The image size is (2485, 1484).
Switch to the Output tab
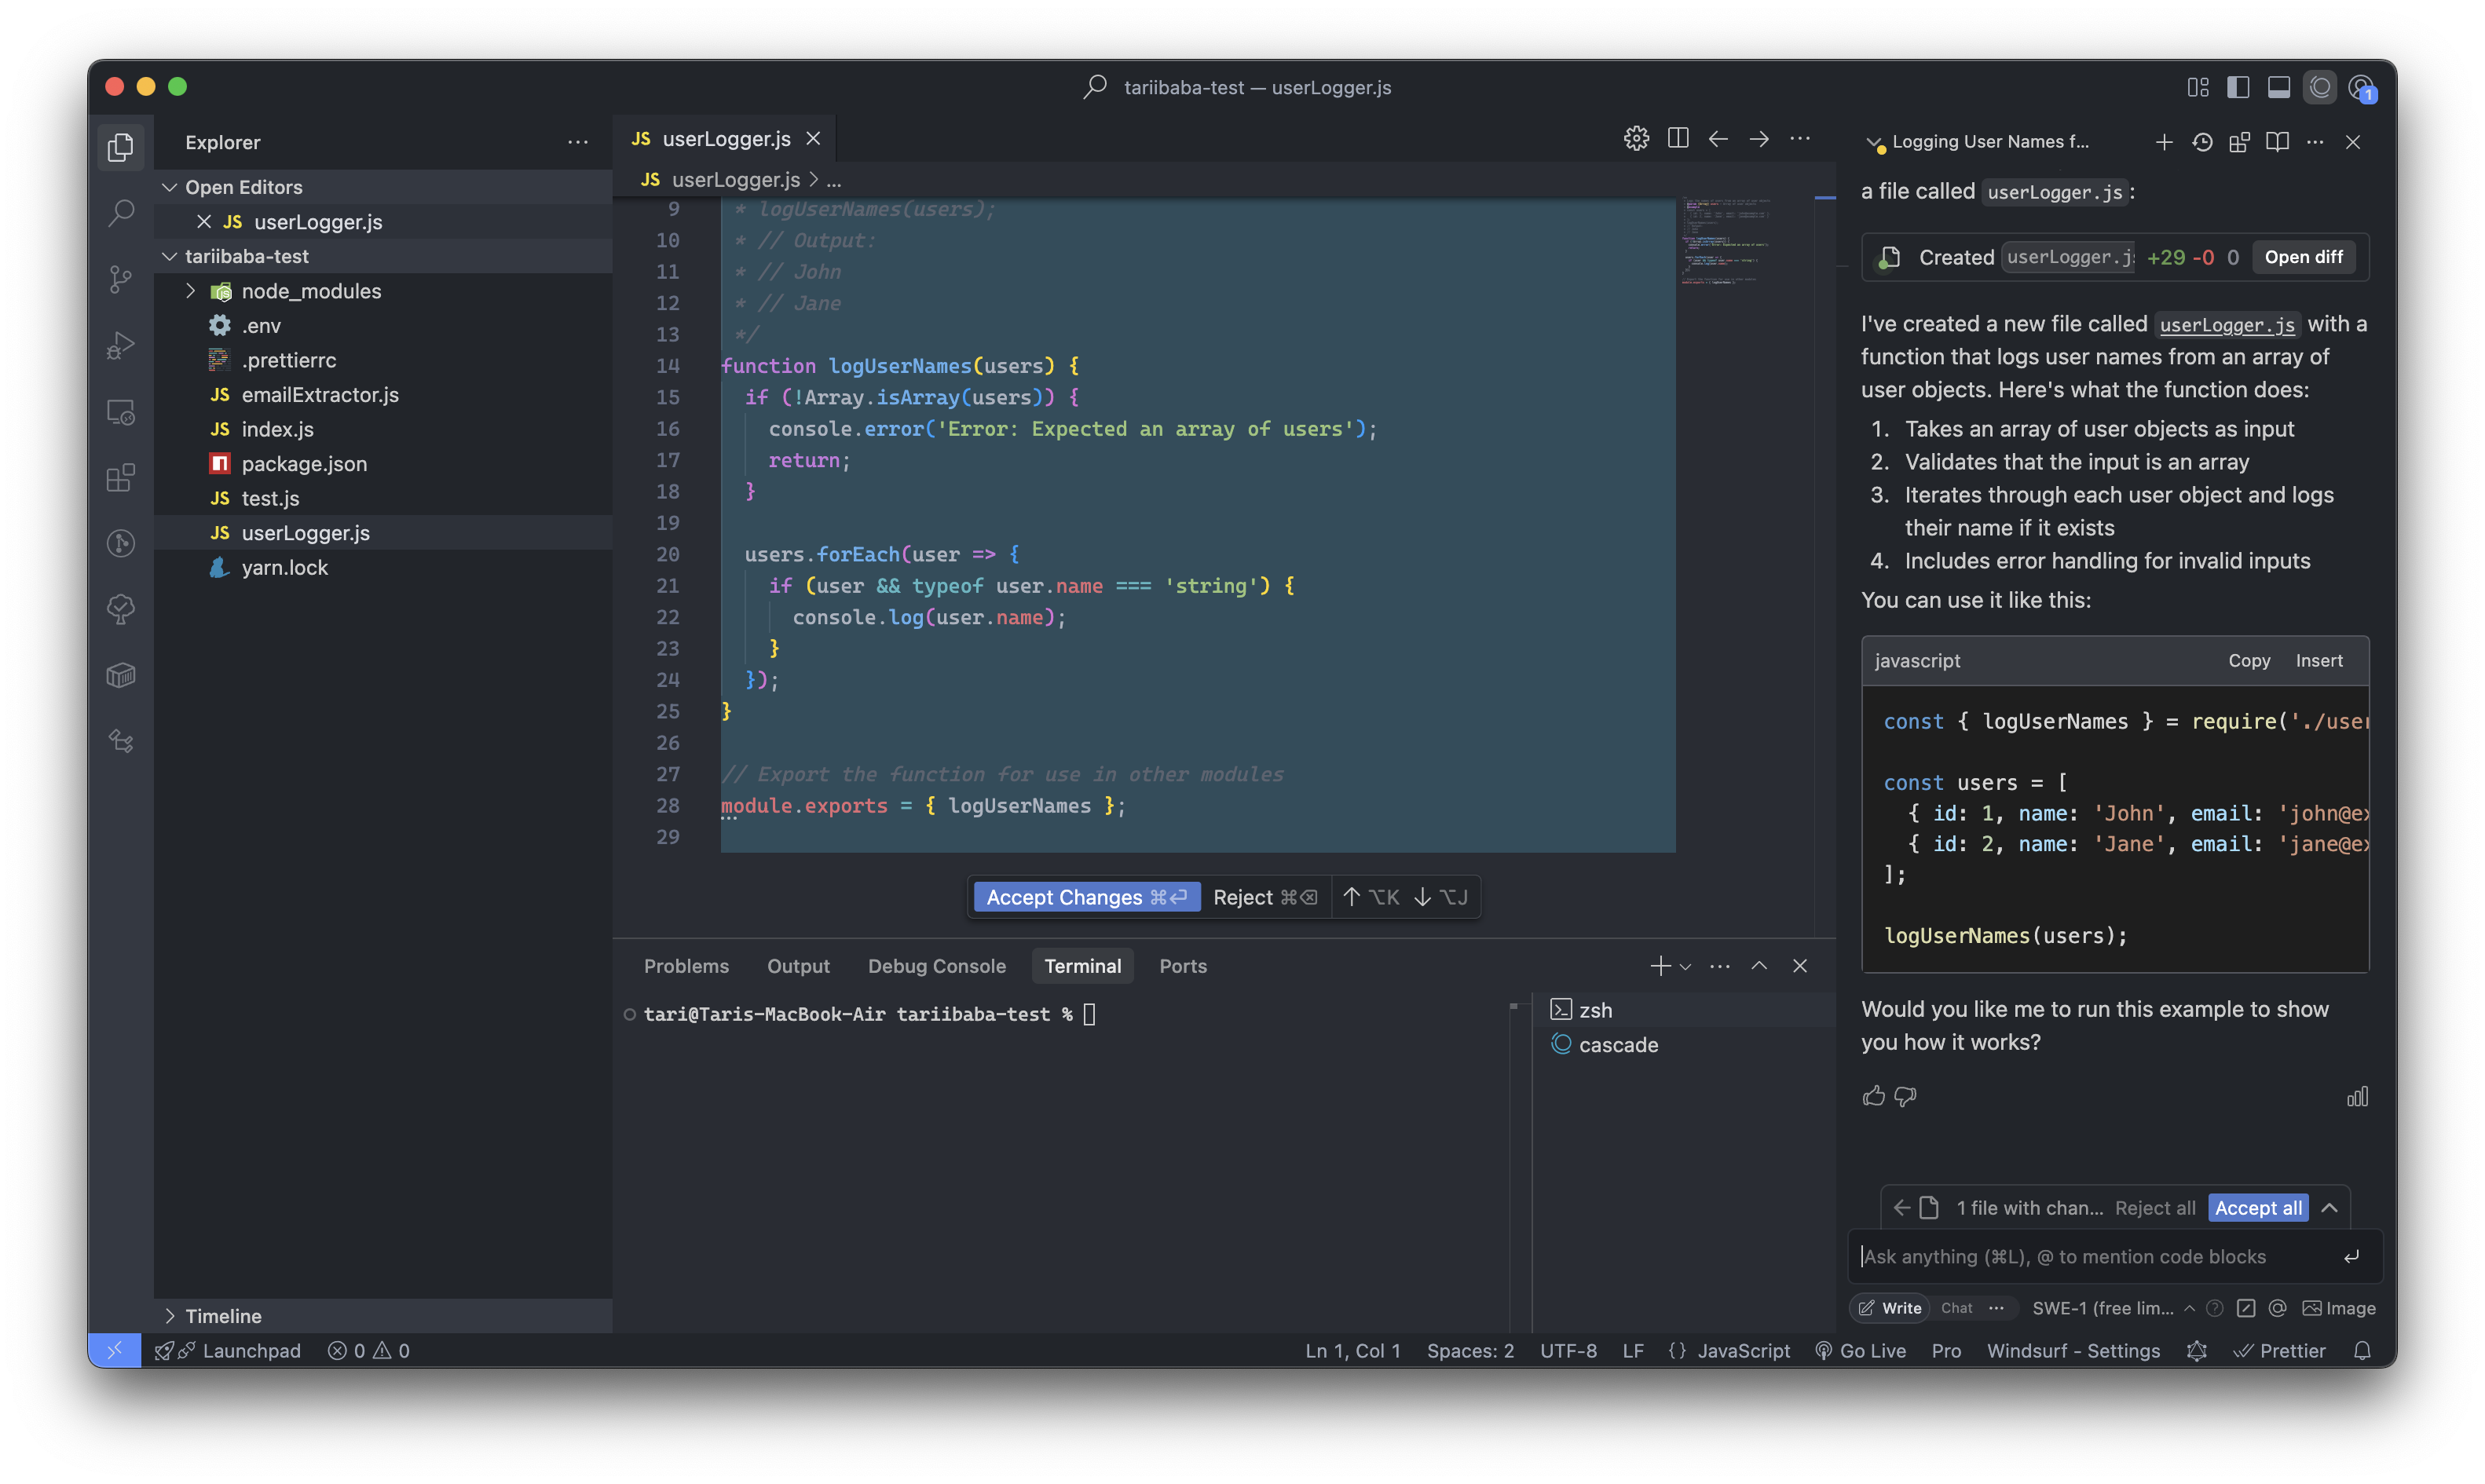coord(798,966)
